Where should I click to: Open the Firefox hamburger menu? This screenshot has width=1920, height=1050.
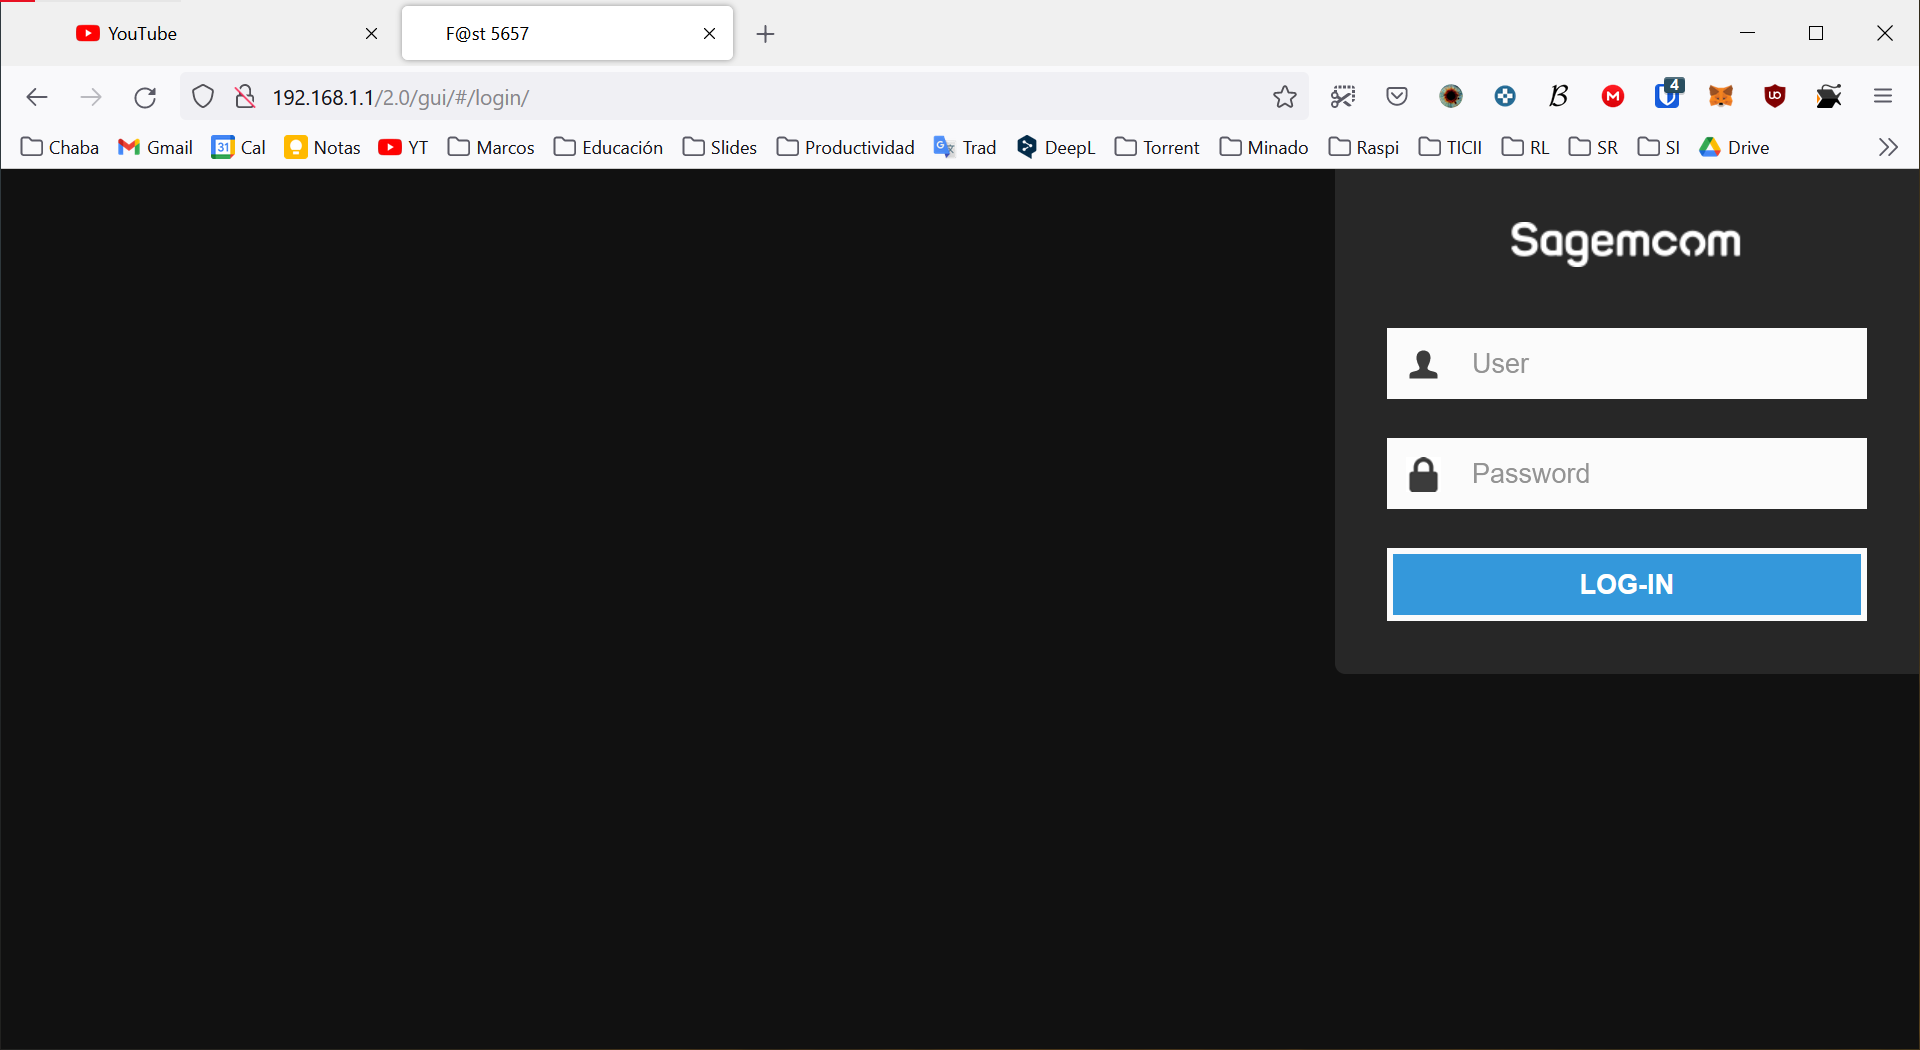[1883, 97]
